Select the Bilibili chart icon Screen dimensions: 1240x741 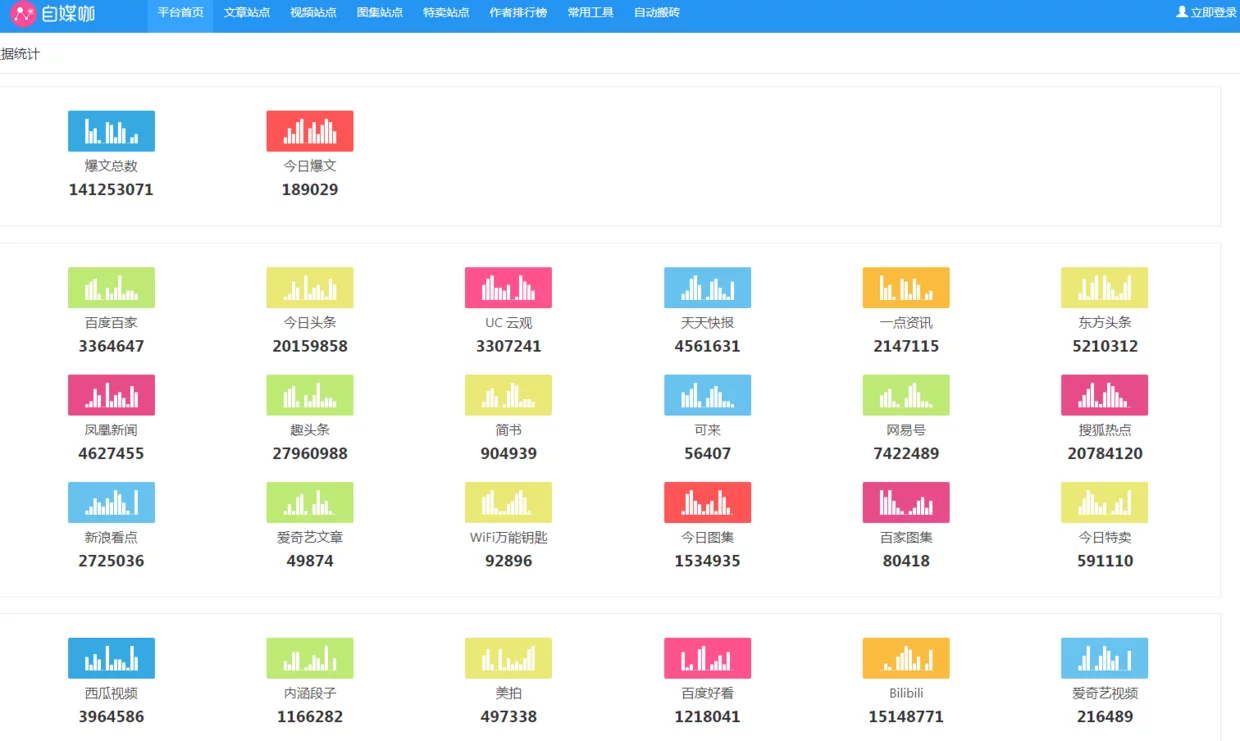pyautogui.click(x=906, y=658)
